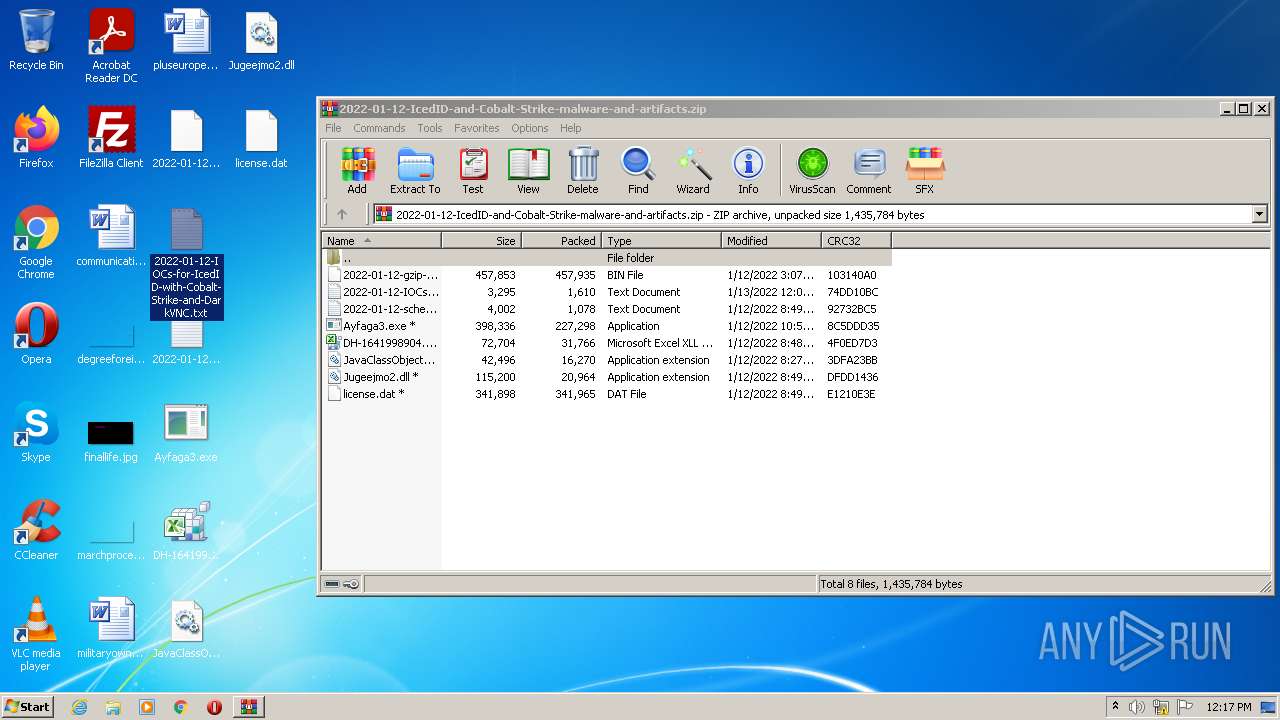Select the 2022-01-12-sche text document row
The width and height of the screenshot is (1280, 720).
[x=607, y=309]
